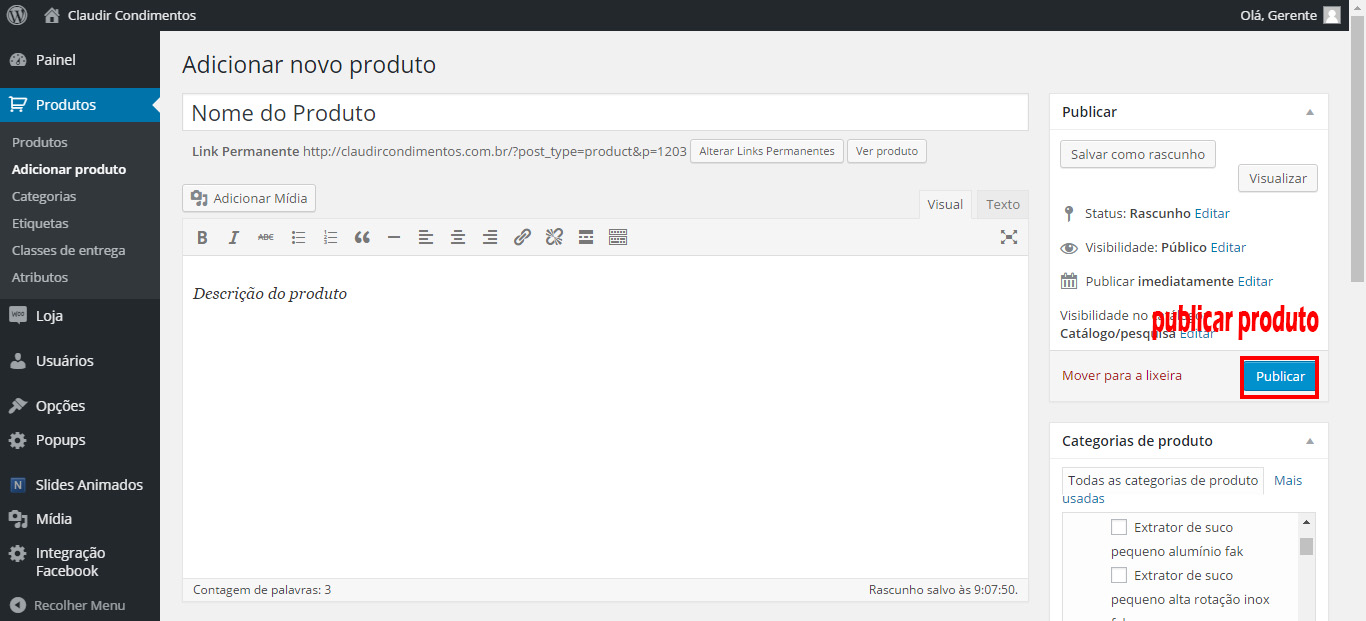The height and width of the screenshot is (621, 1366).
Task: Check the first Extrator de suco category
Action: click(x=1119, y=527)
